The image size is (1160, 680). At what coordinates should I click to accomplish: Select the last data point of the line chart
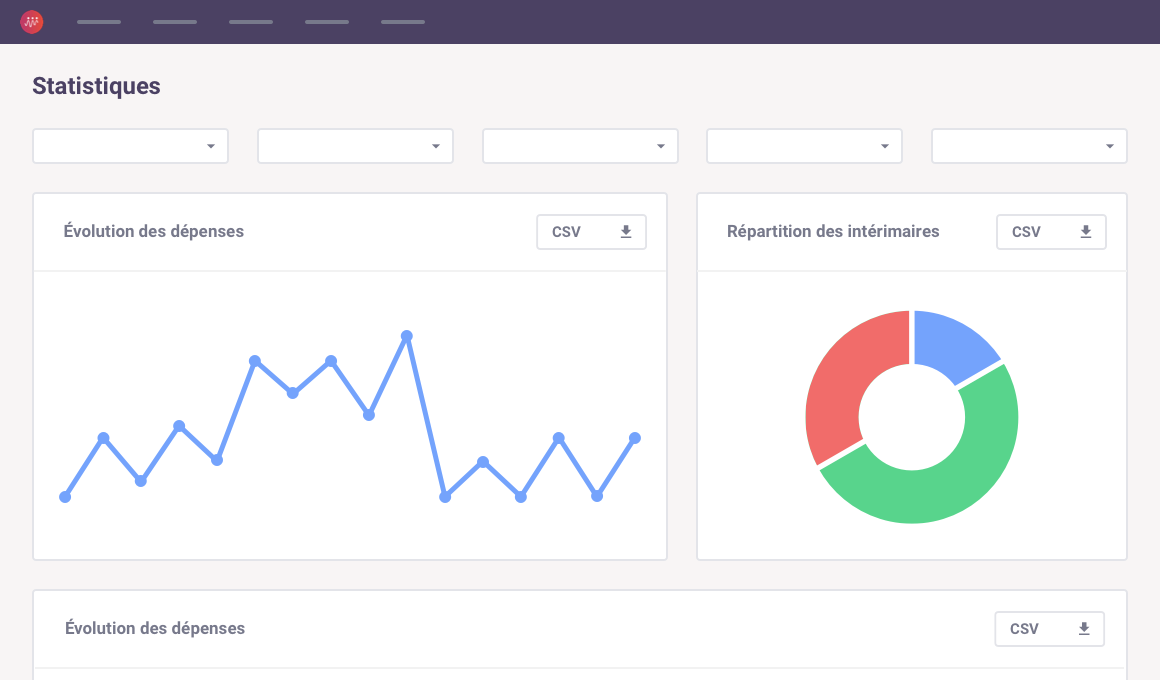coord(635,438)
